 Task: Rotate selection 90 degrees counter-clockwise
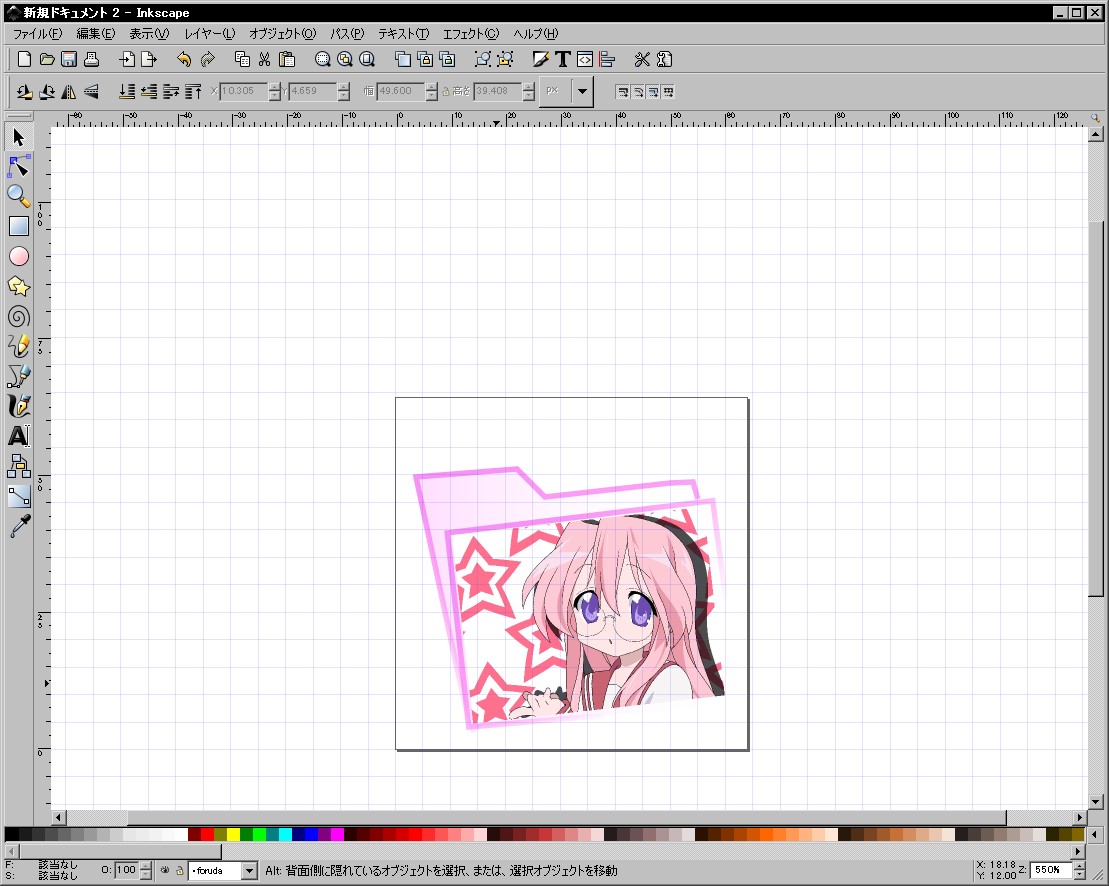pos(25,91)
